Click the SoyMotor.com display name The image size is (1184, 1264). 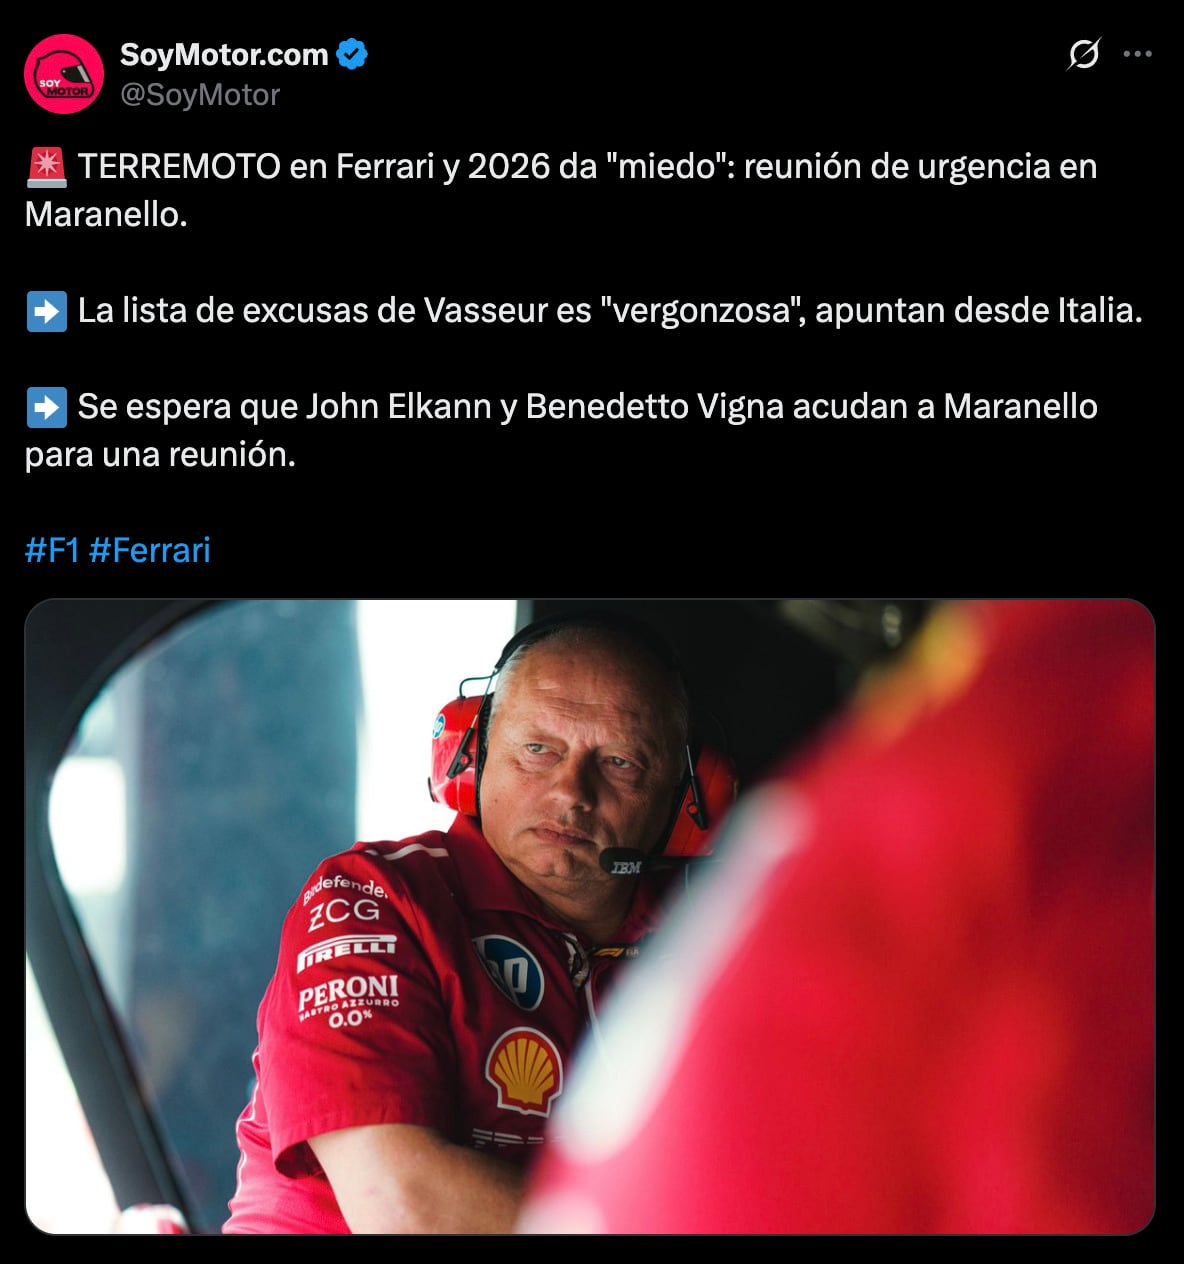click(x=224, y=54)
